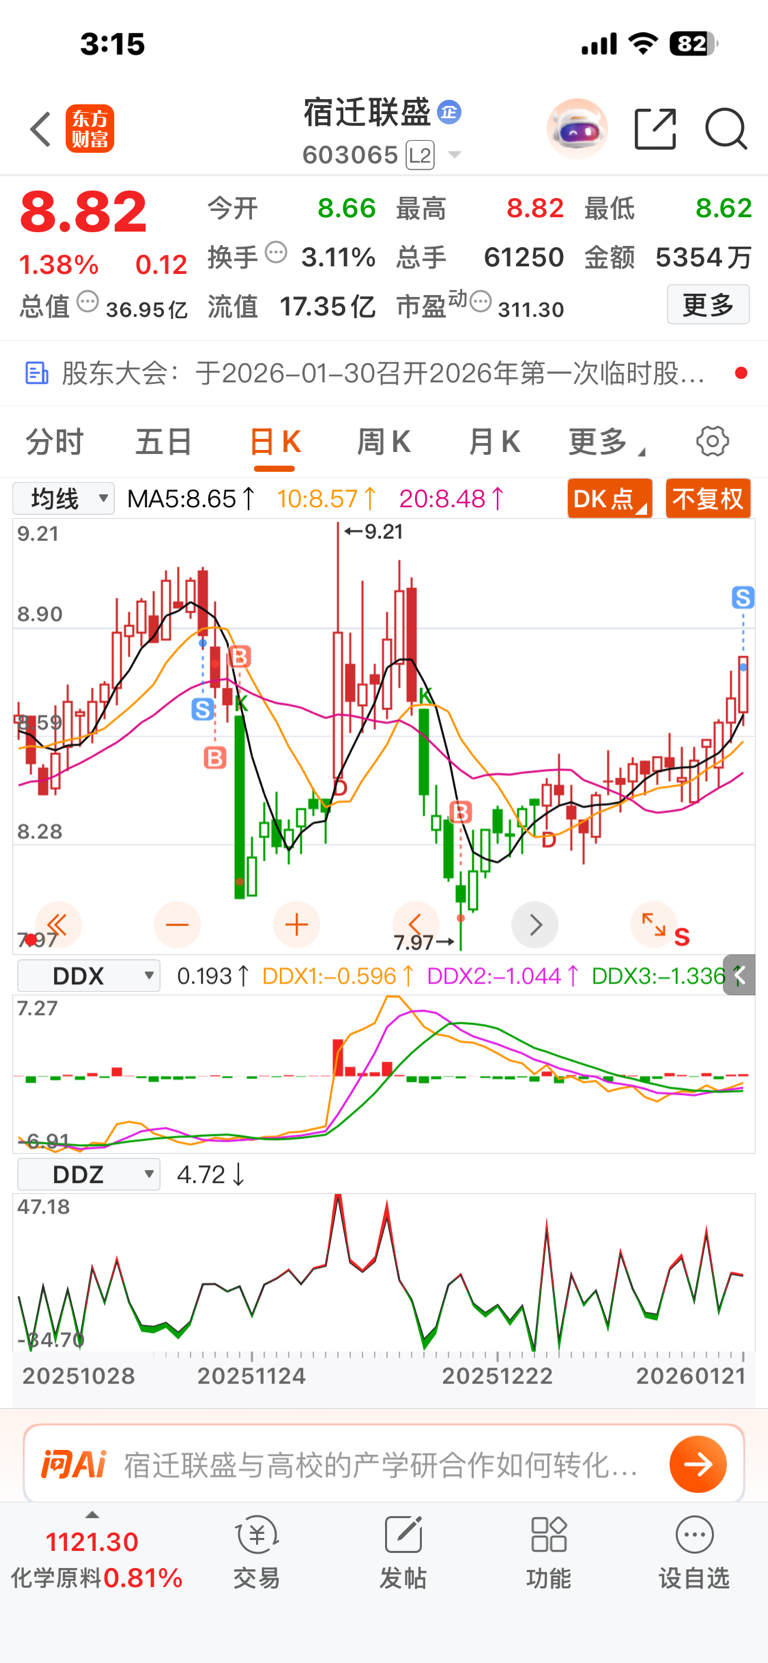Tap the stock name 宿迁联盛
Screen dimensions: 768x1663
[367, 112]
